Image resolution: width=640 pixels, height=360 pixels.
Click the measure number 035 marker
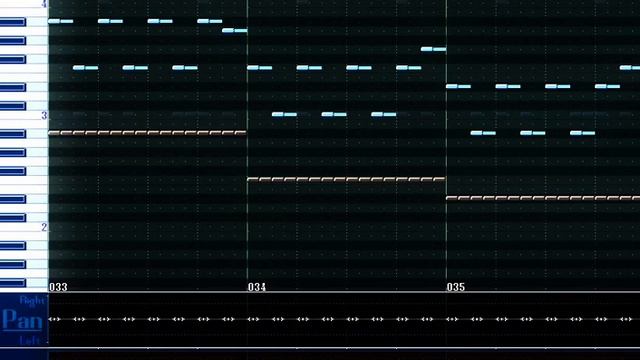pos(456,287)
